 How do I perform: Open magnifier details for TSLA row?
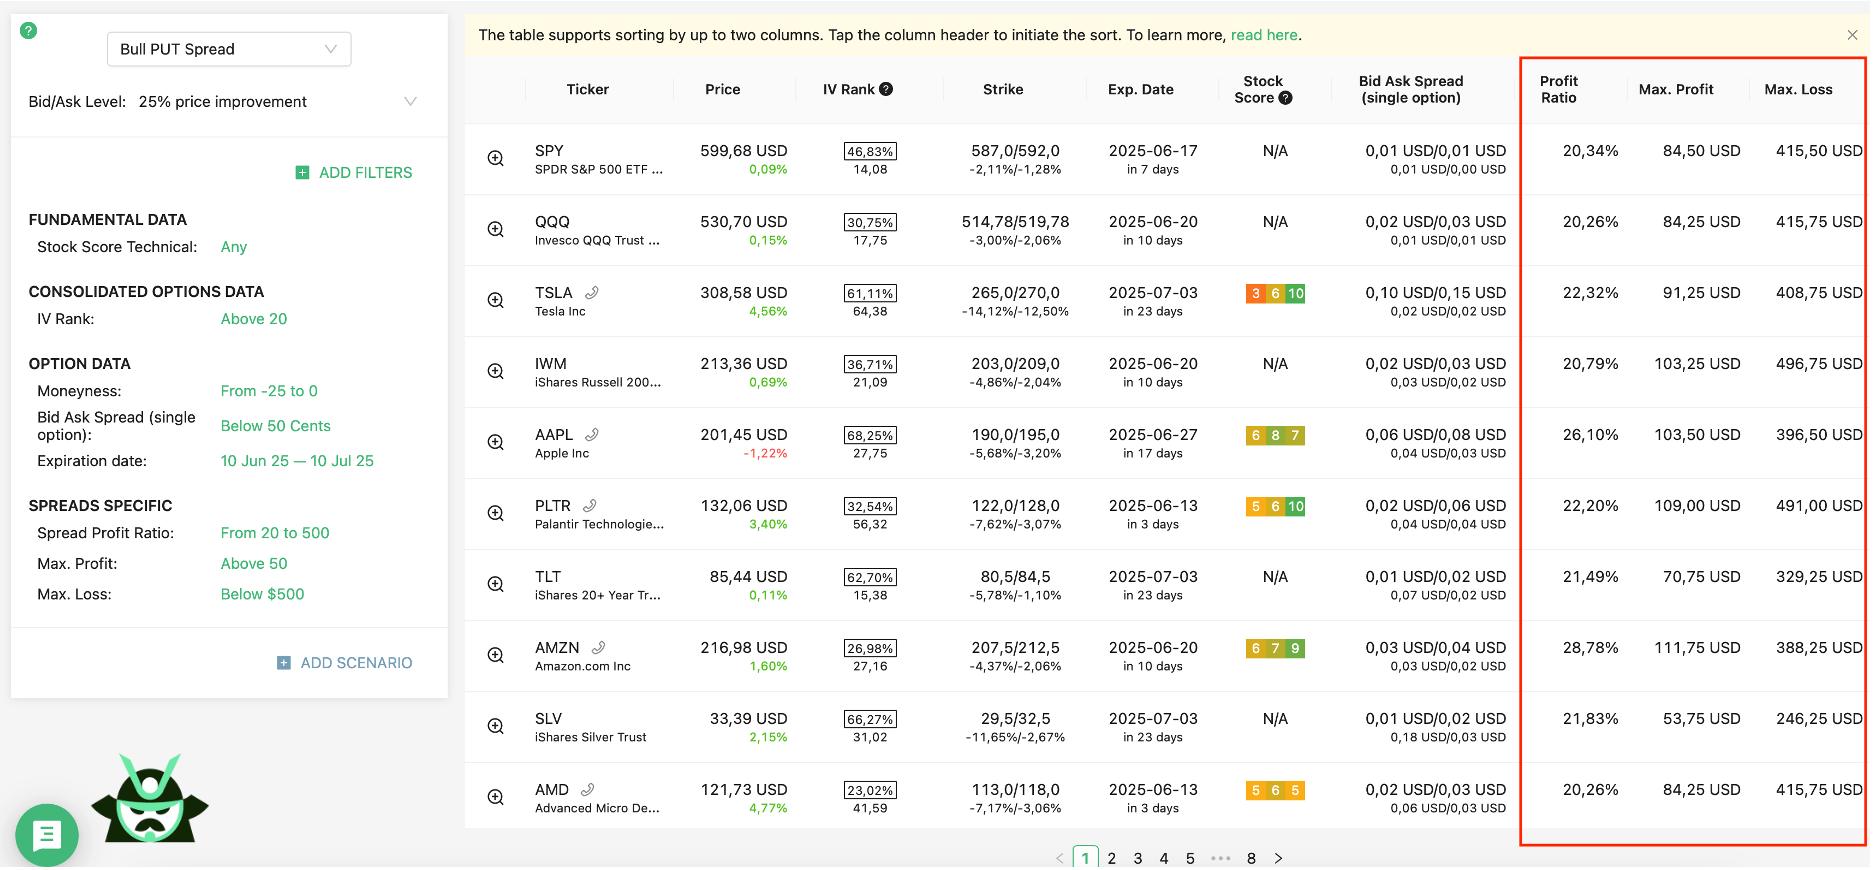point(495,301)
